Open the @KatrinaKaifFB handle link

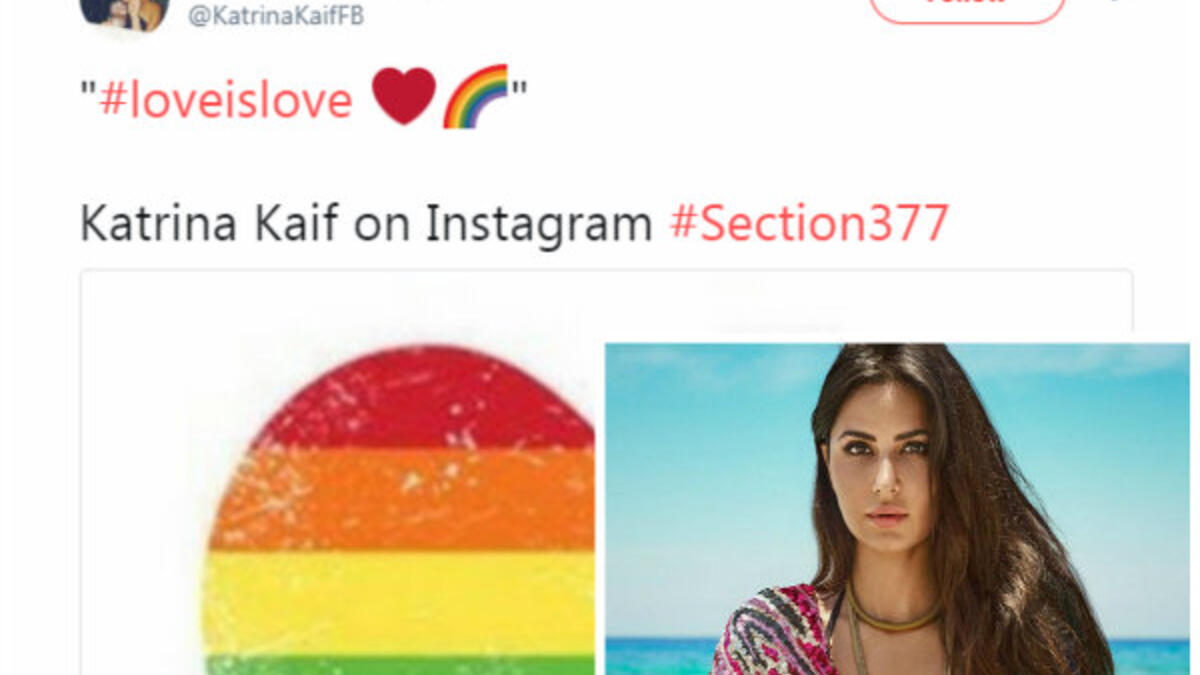pos(276,18)
